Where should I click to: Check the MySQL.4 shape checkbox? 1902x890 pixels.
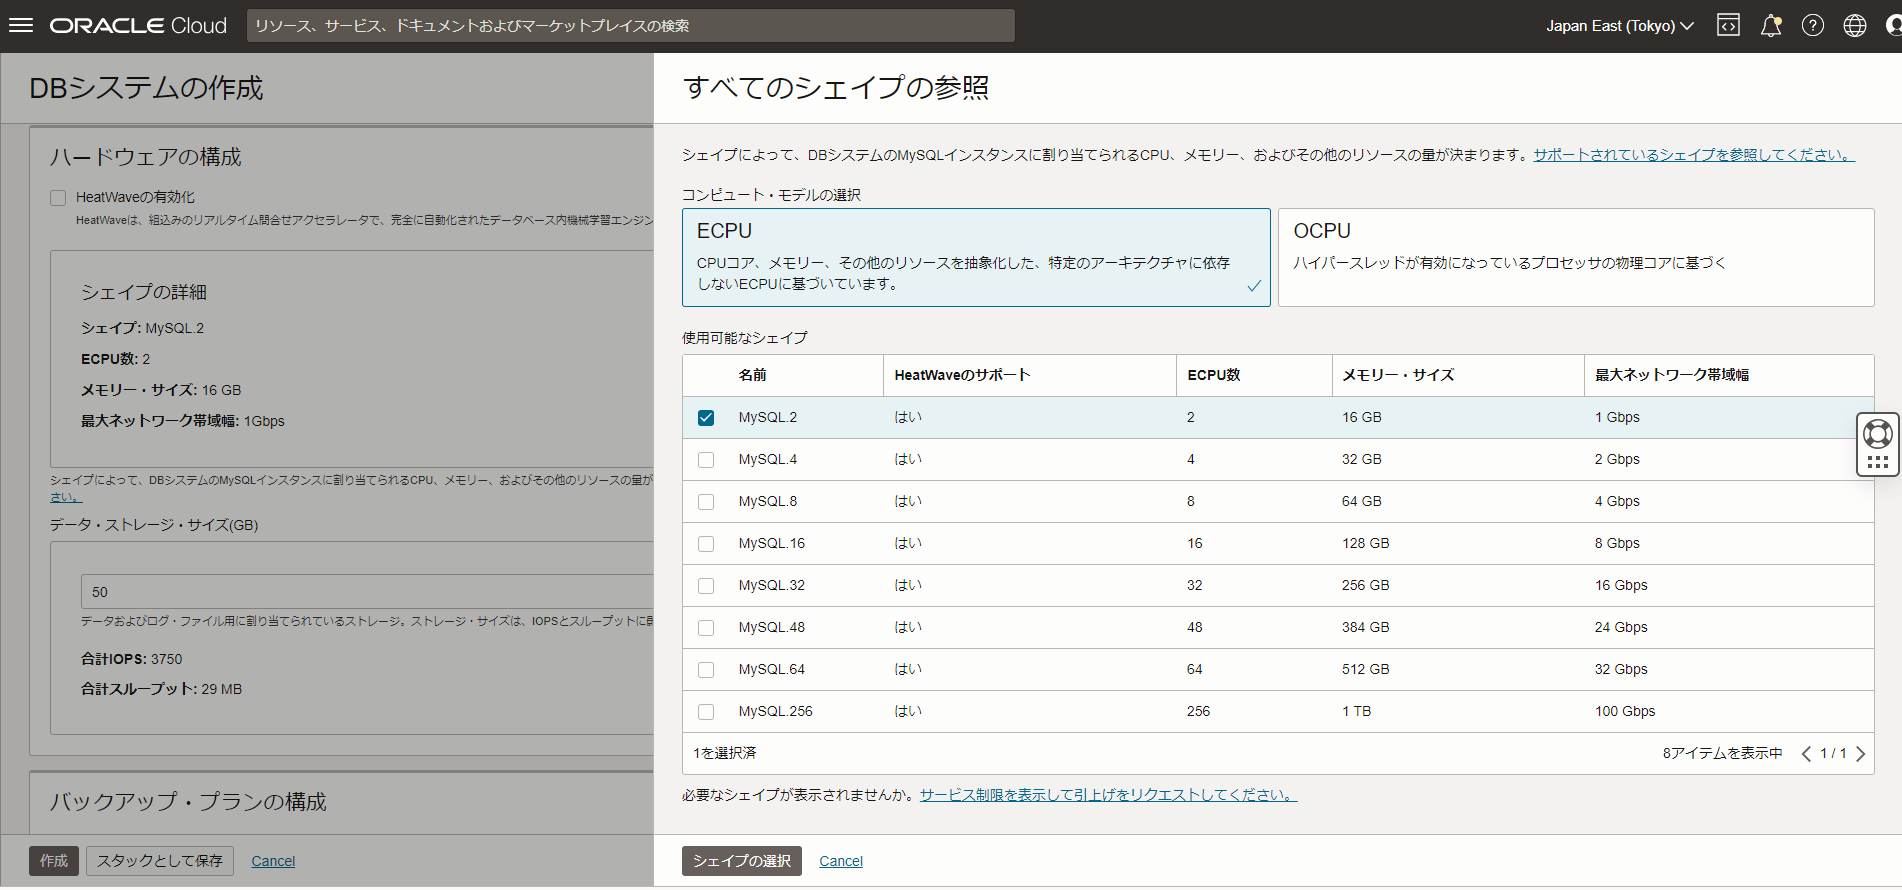click(x=706, y=460)
